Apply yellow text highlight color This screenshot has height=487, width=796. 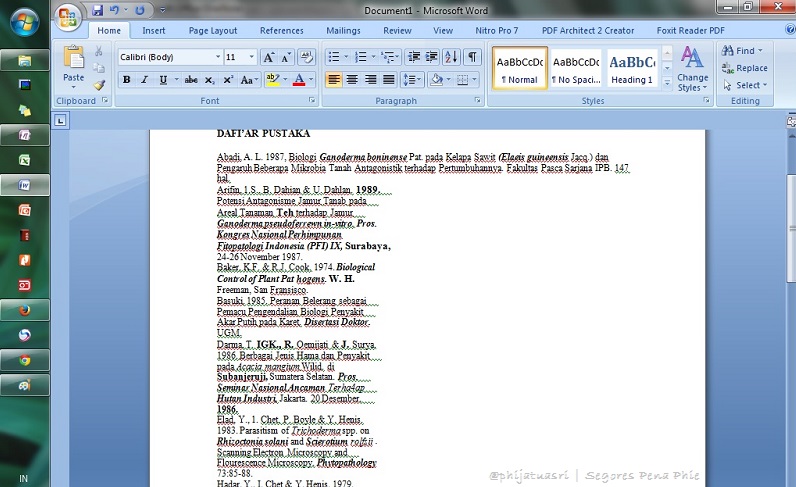pos(273,80)
